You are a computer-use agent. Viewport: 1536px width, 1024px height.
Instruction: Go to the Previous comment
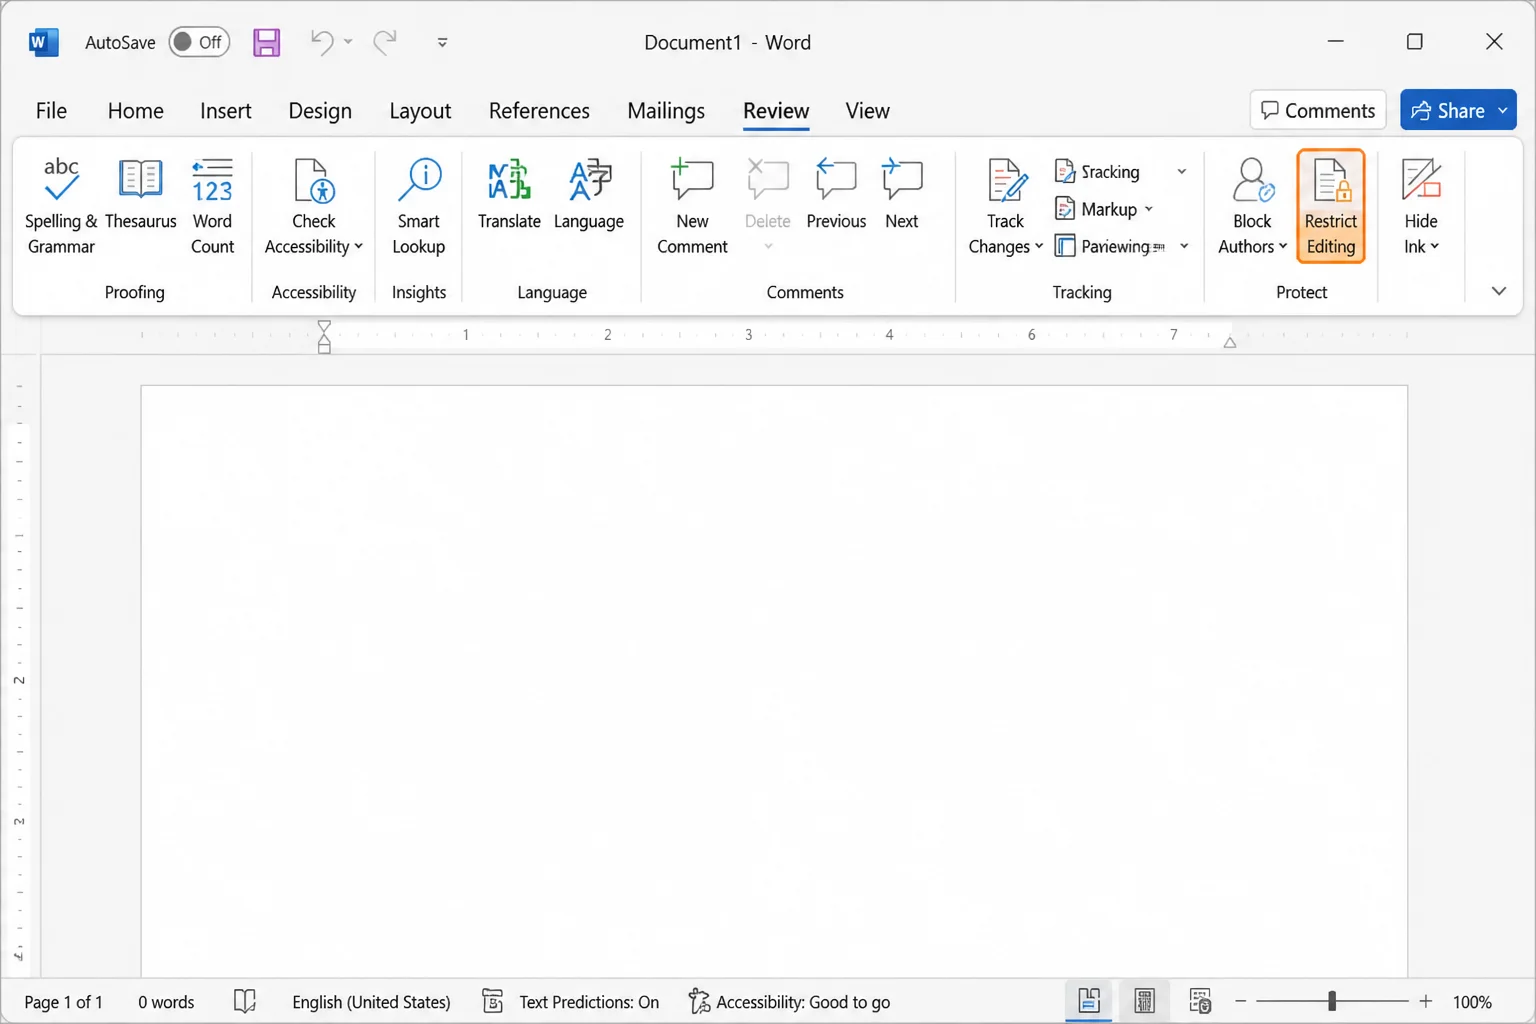836,194
